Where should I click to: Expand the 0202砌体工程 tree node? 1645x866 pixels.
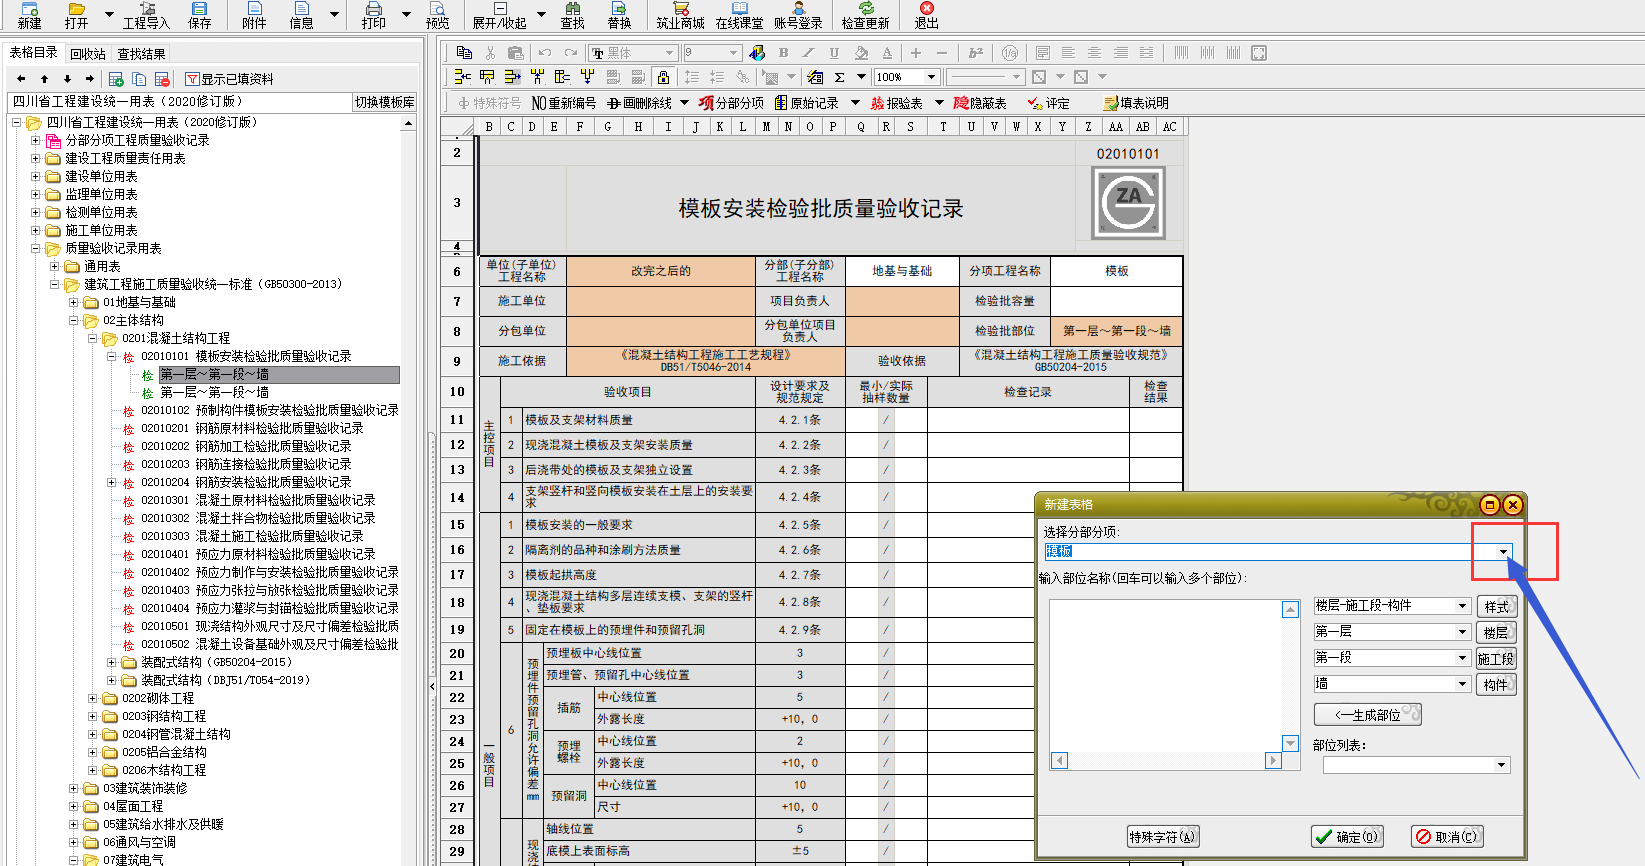tap(93, 698)
